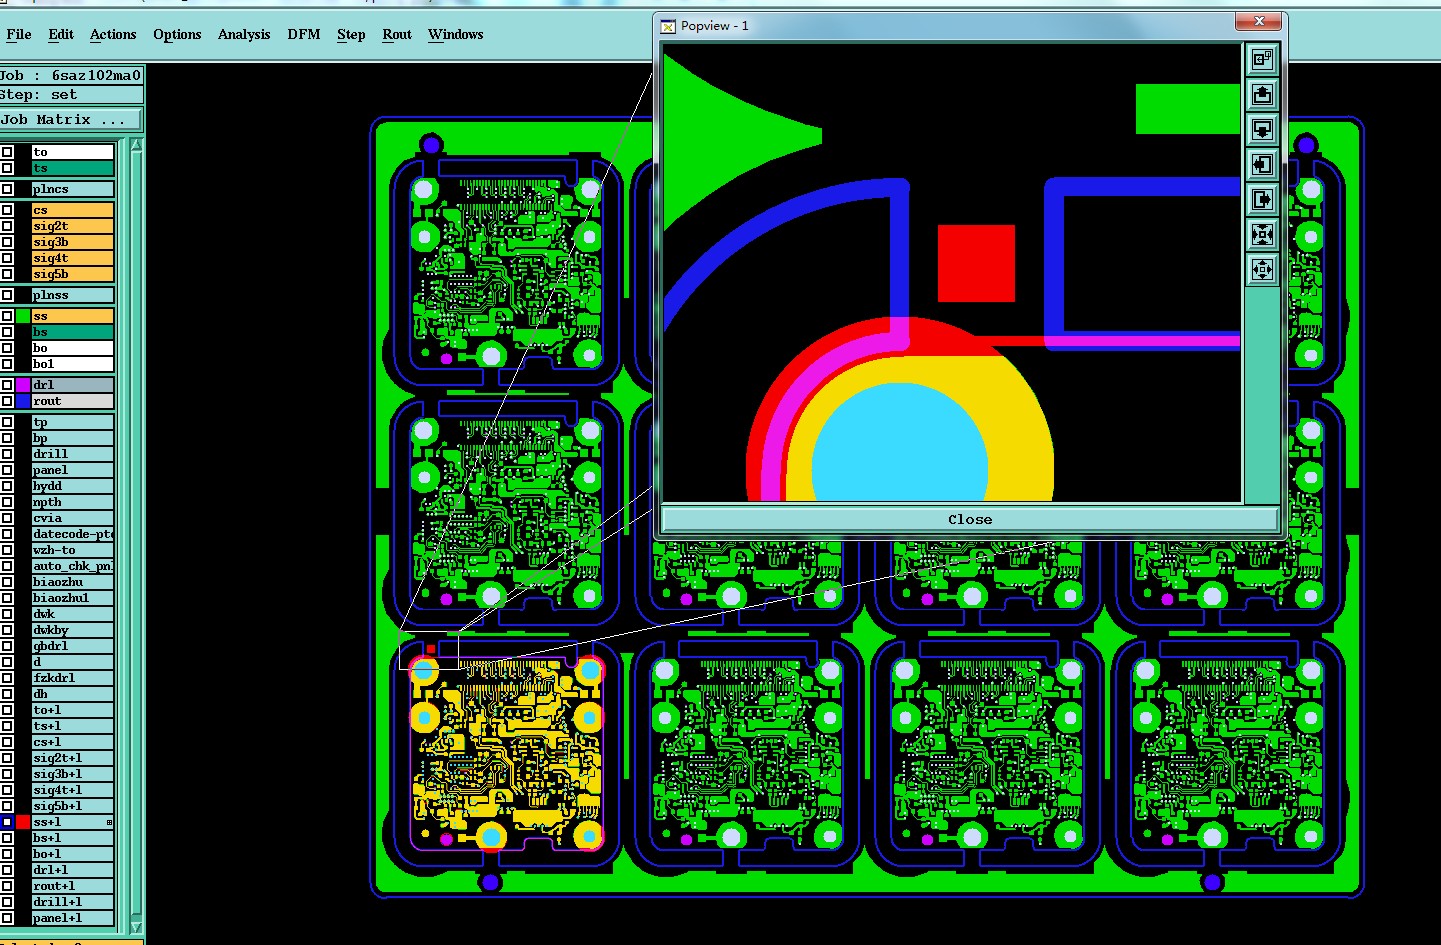Pan the Popview right with the arrow icon

coord(1262,199)
